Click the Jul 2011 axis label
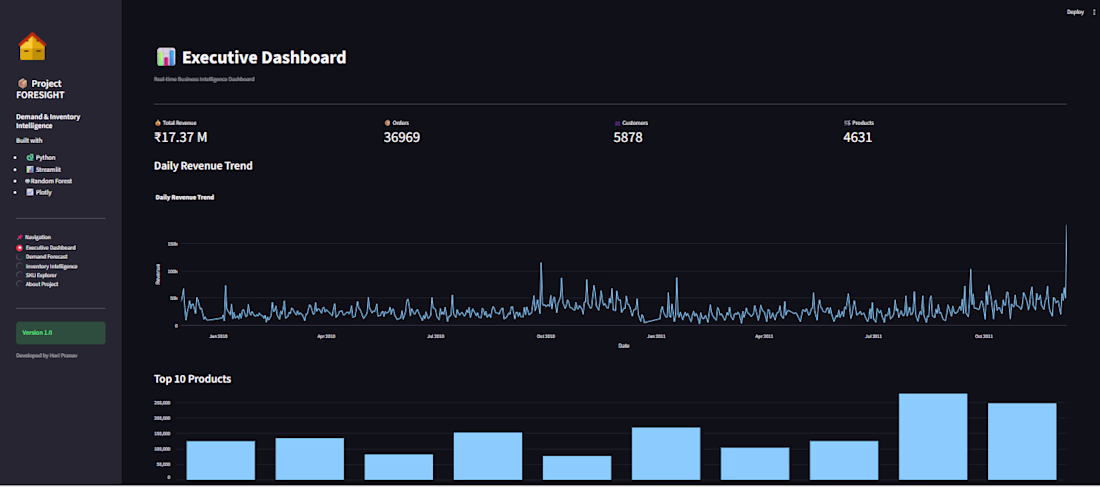 [x=873, y=336]
